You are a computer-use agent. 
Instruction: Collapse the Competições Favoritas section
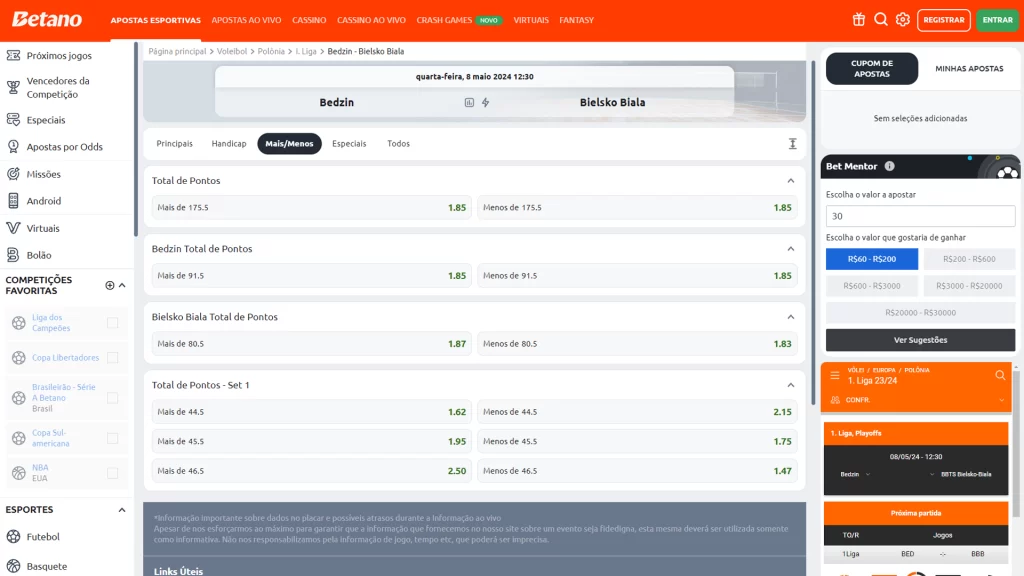(122, 285)
